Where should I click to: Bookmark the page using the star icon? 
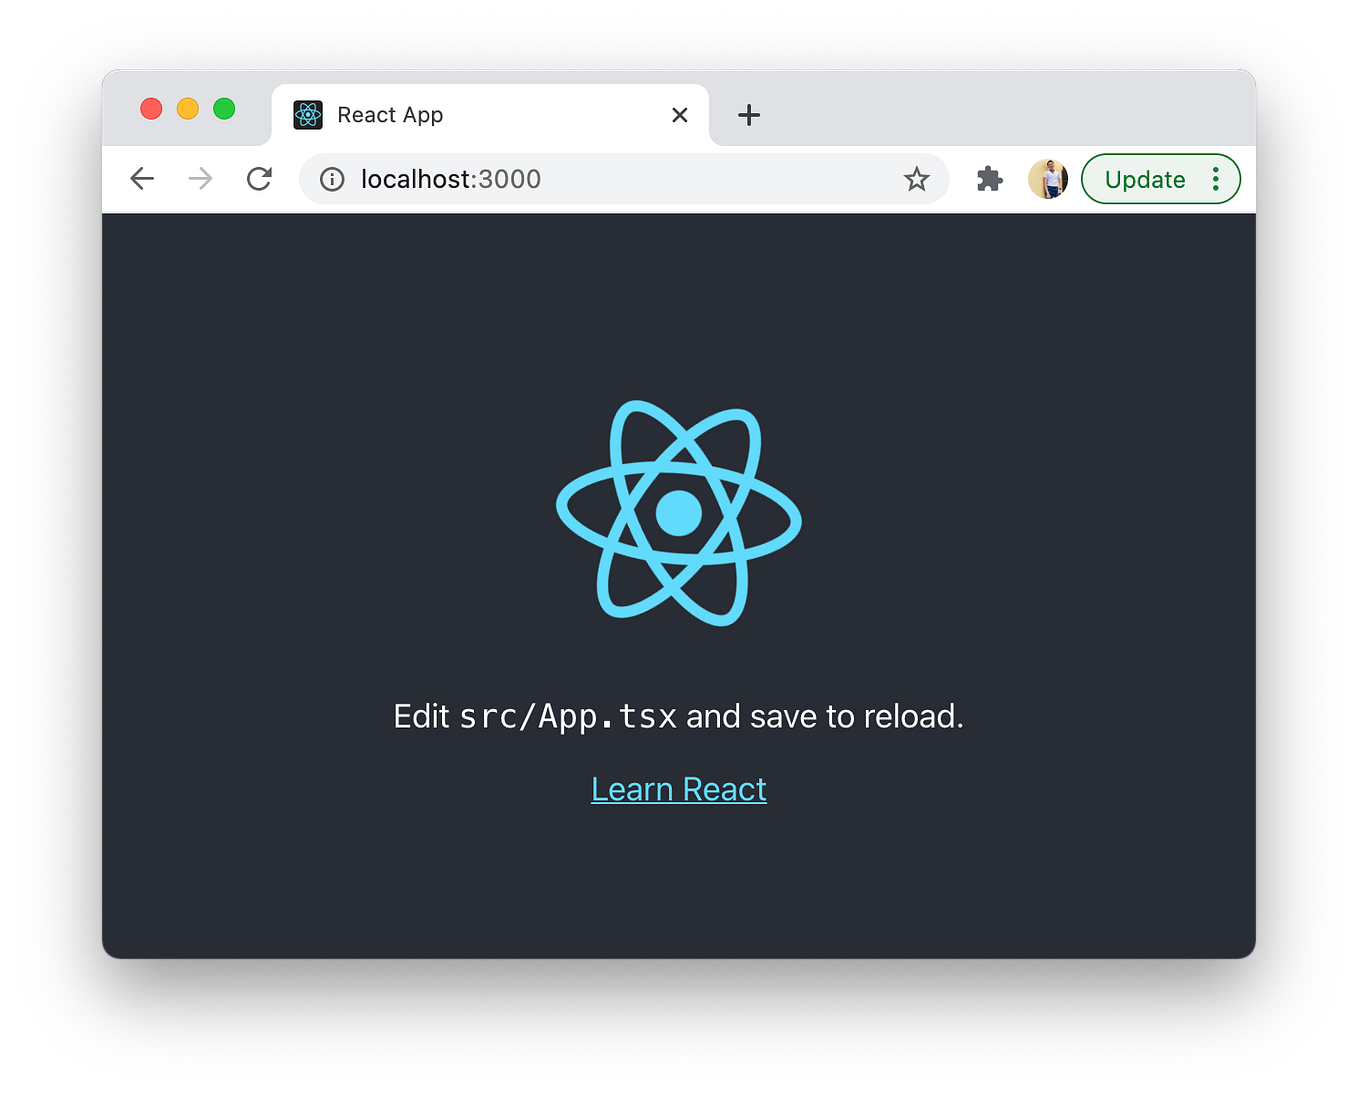click(916, 179)
